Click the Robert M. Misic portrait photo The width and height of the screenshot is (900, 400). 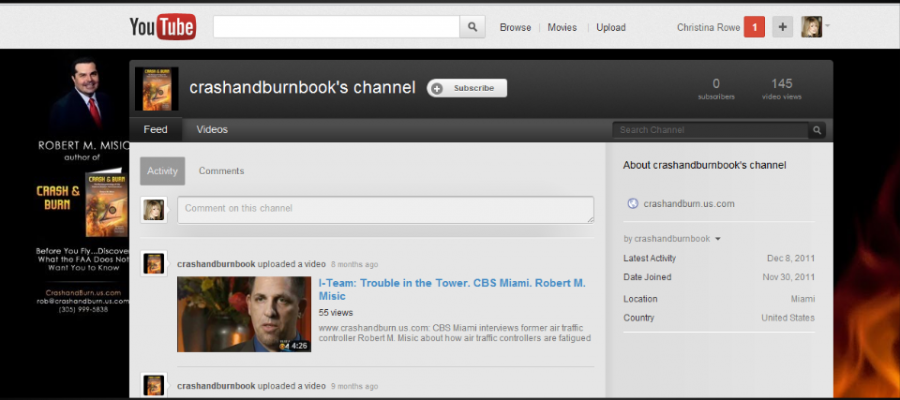[x=86, y=94]
